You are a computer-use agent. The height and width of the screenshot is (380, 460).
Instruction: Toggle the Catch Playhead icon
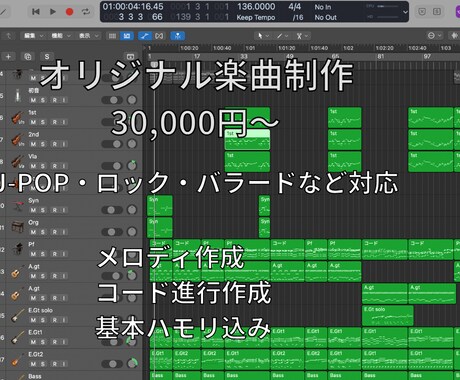click(177, 36)
